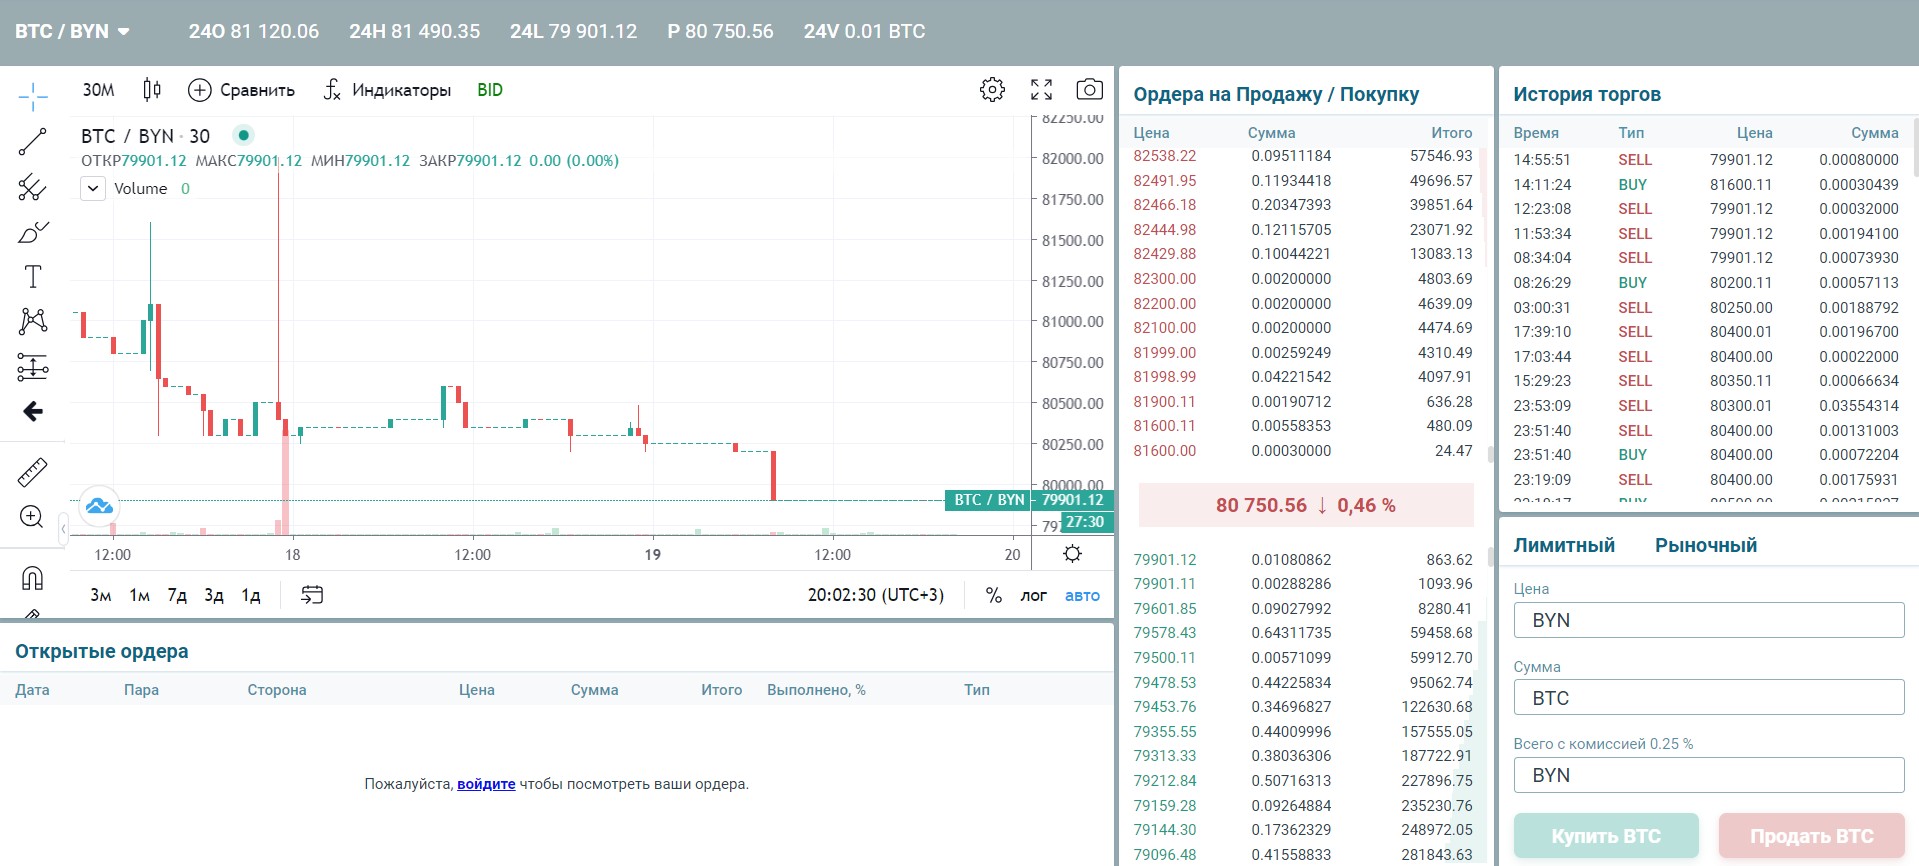Click the Цена BYN input field
The height and width of the screenshot is (866, 1919).
1709,620
